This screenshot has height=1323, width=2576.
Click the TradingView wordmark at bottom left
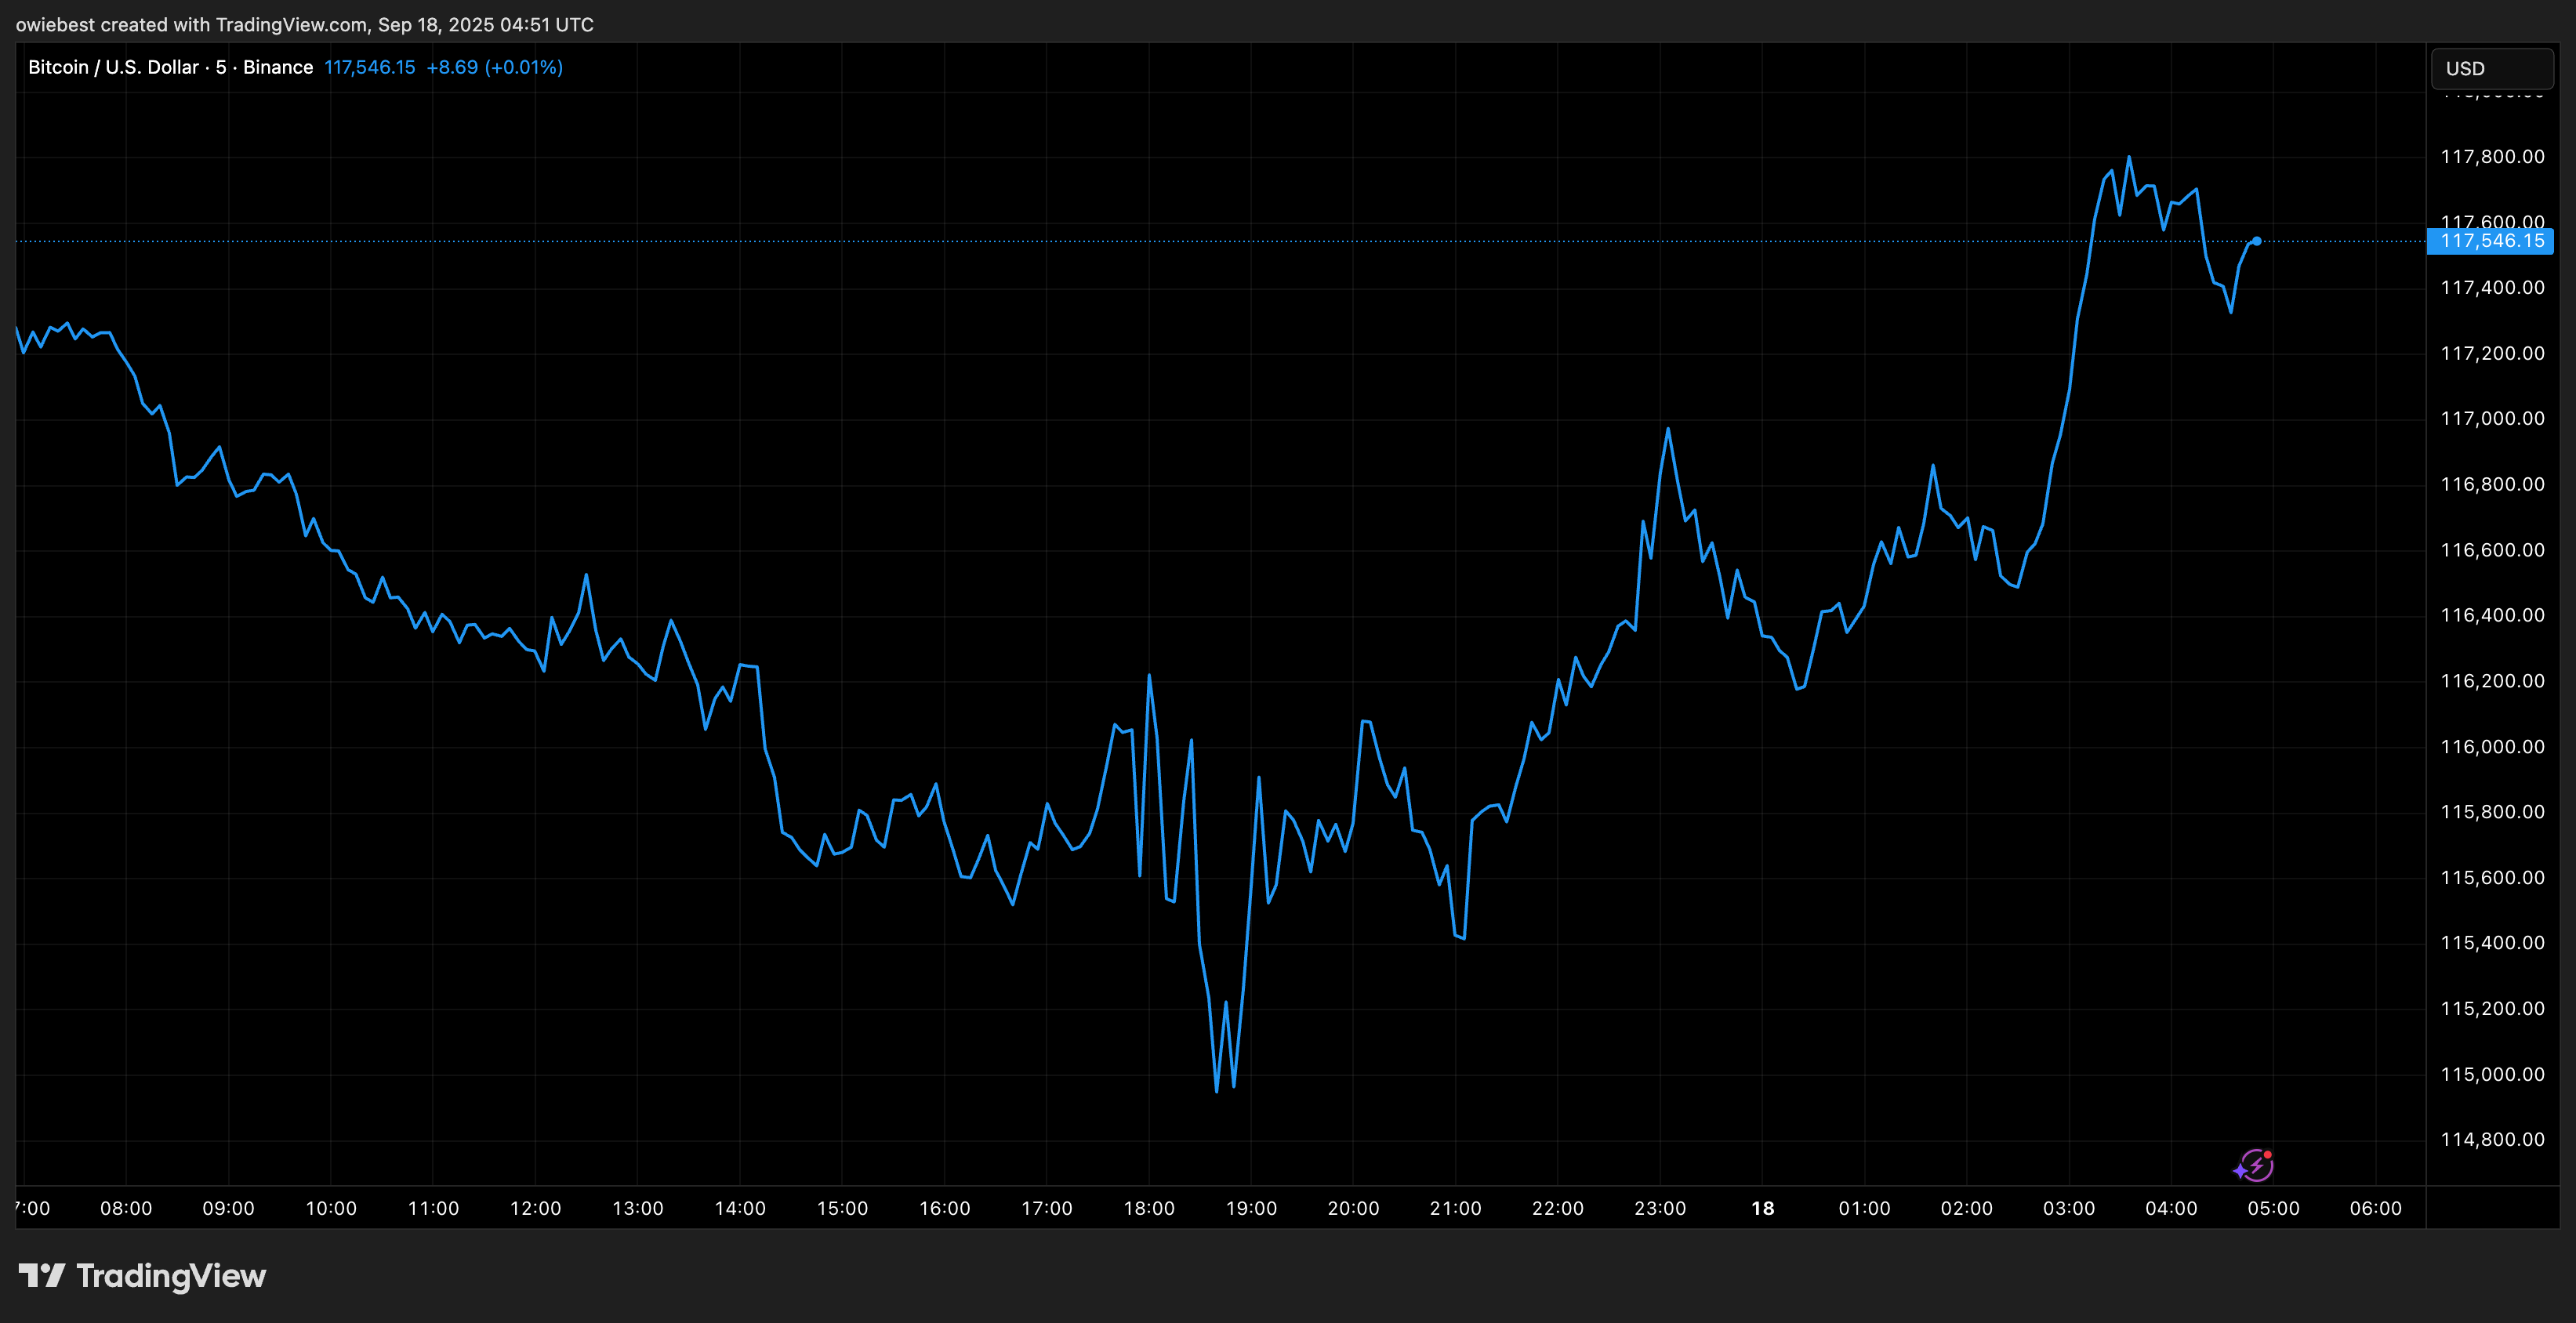pyautogui.click(x=171, y=1276)
